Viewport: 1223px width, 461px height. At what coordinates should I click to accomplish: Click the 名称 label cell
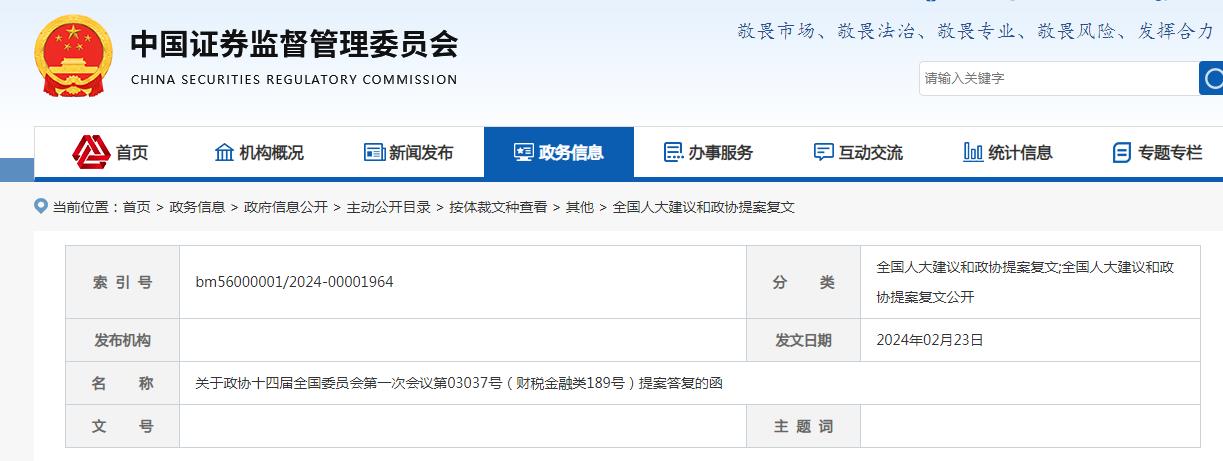tap(122, 383)
